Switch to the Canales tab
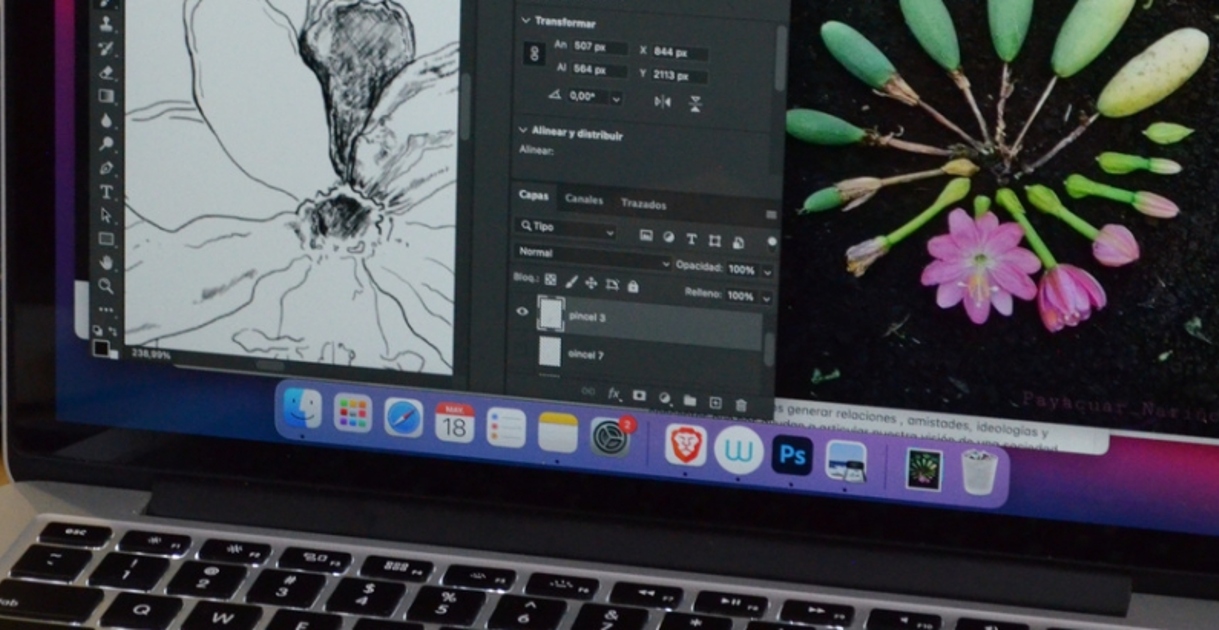The image size is (1219, 630). (x=584, y=199)
